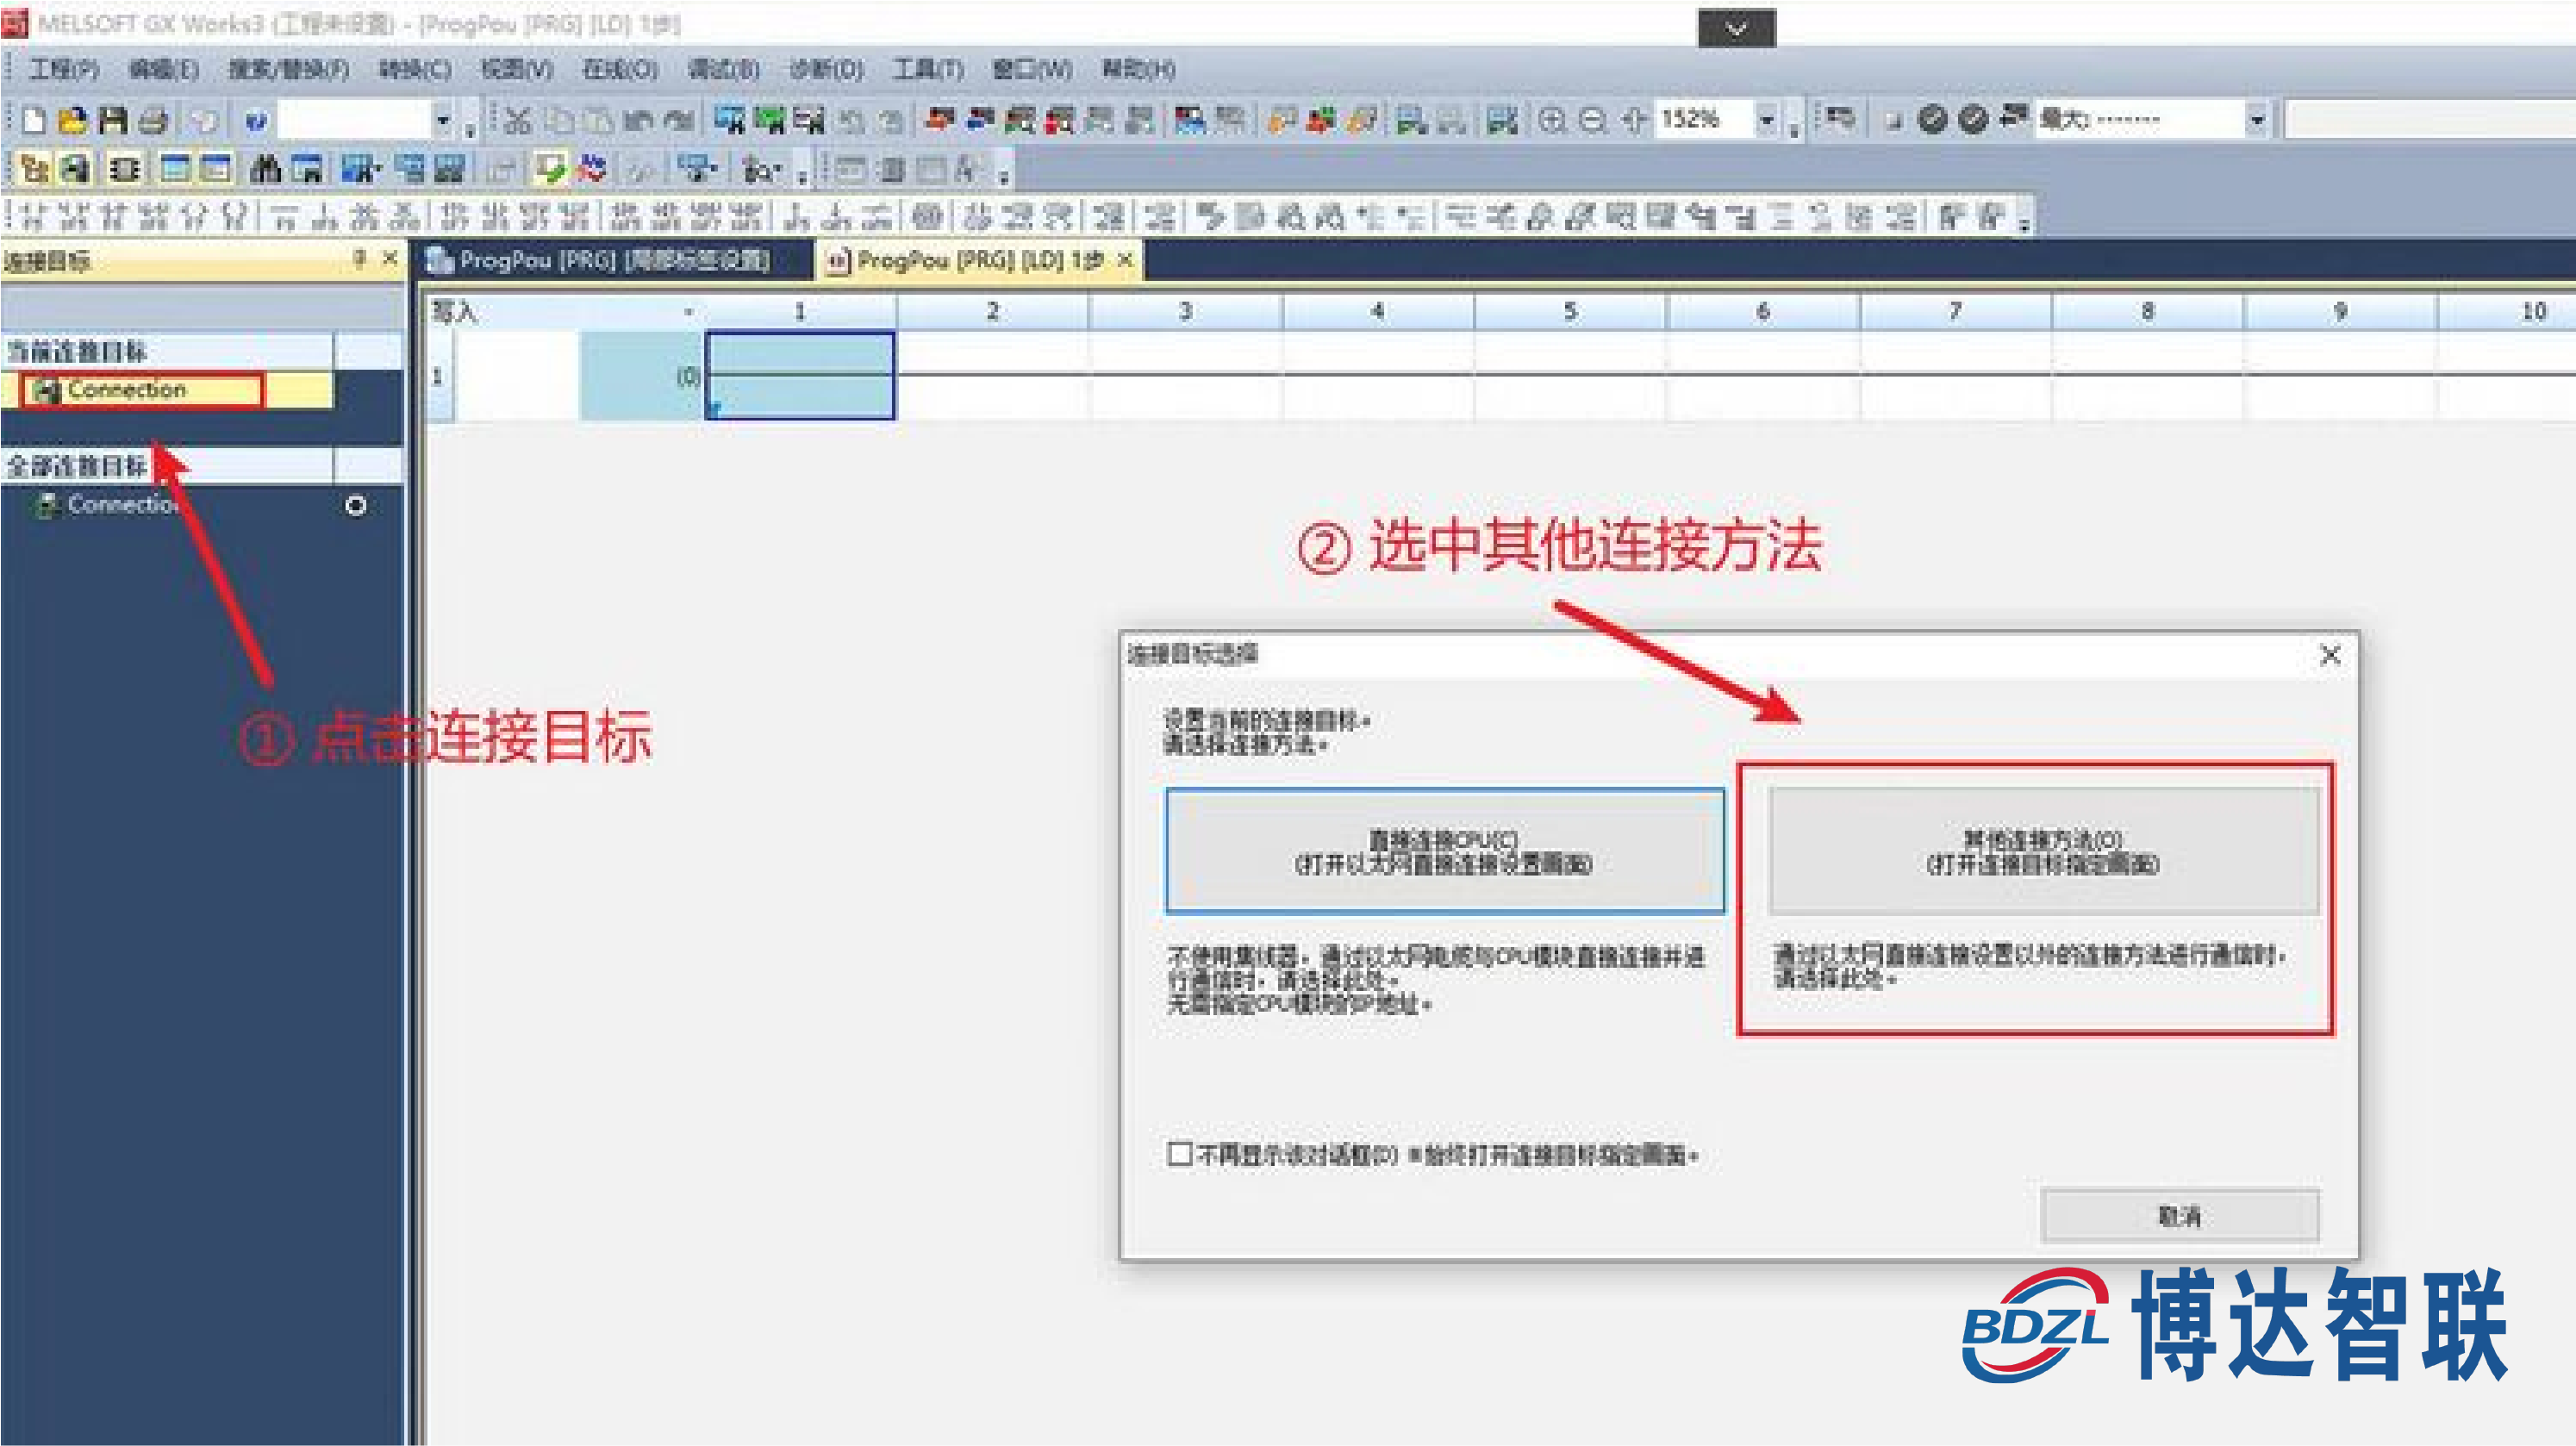Open the 工程(P) project menu
Image resolution: width=2576 pixels, height=1446 pixels.
pos(64,69)
